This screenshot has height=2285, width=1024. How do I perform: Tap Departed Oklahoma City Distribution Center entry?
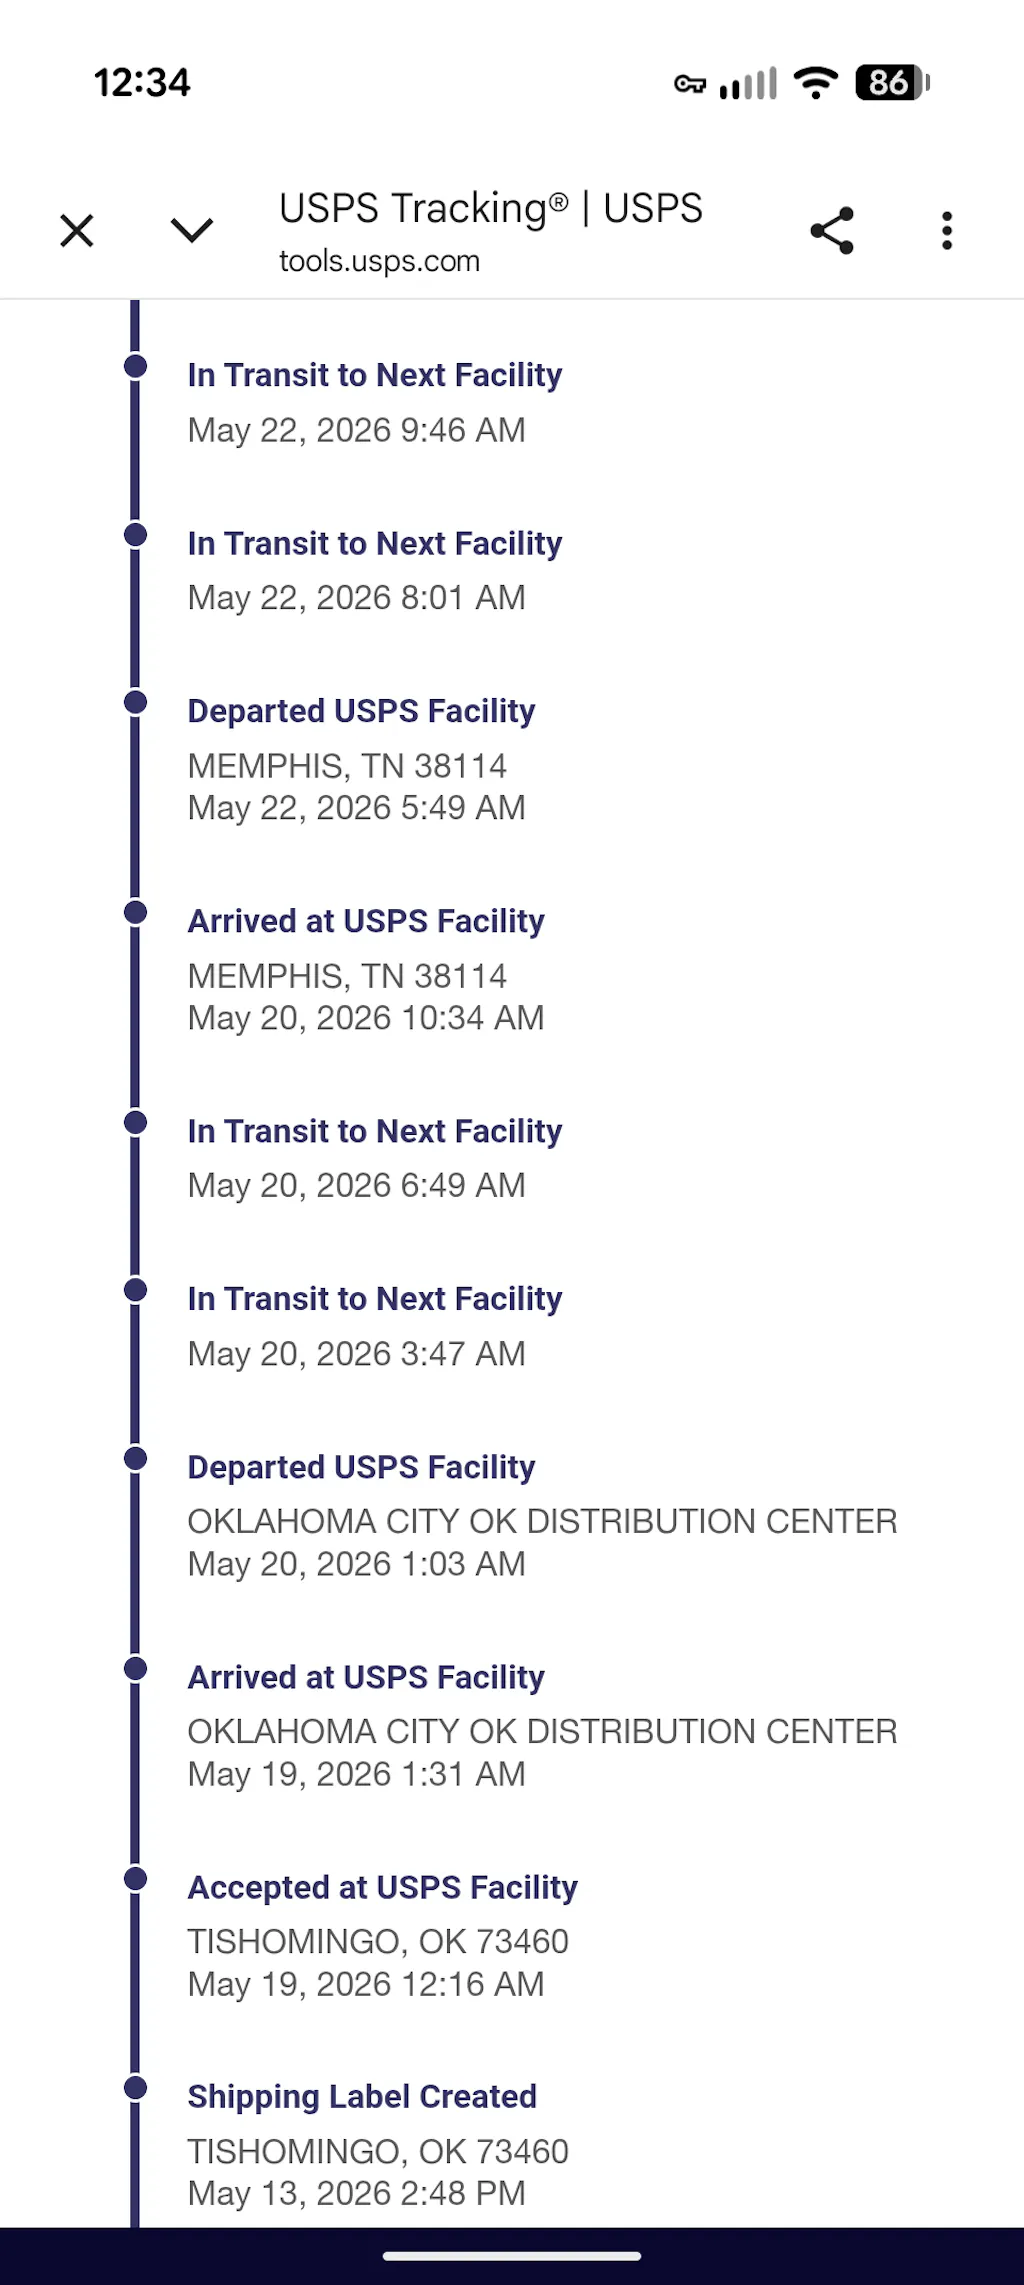pyautogui.click(x=542, y=1515)
